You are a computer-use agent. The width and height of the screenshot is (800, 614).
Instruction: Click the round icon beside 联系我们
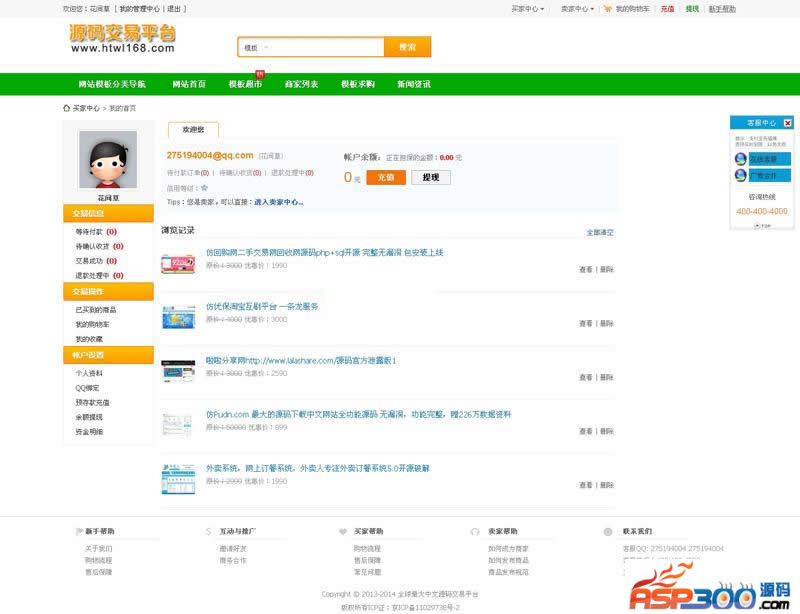[x=608, y=531]
